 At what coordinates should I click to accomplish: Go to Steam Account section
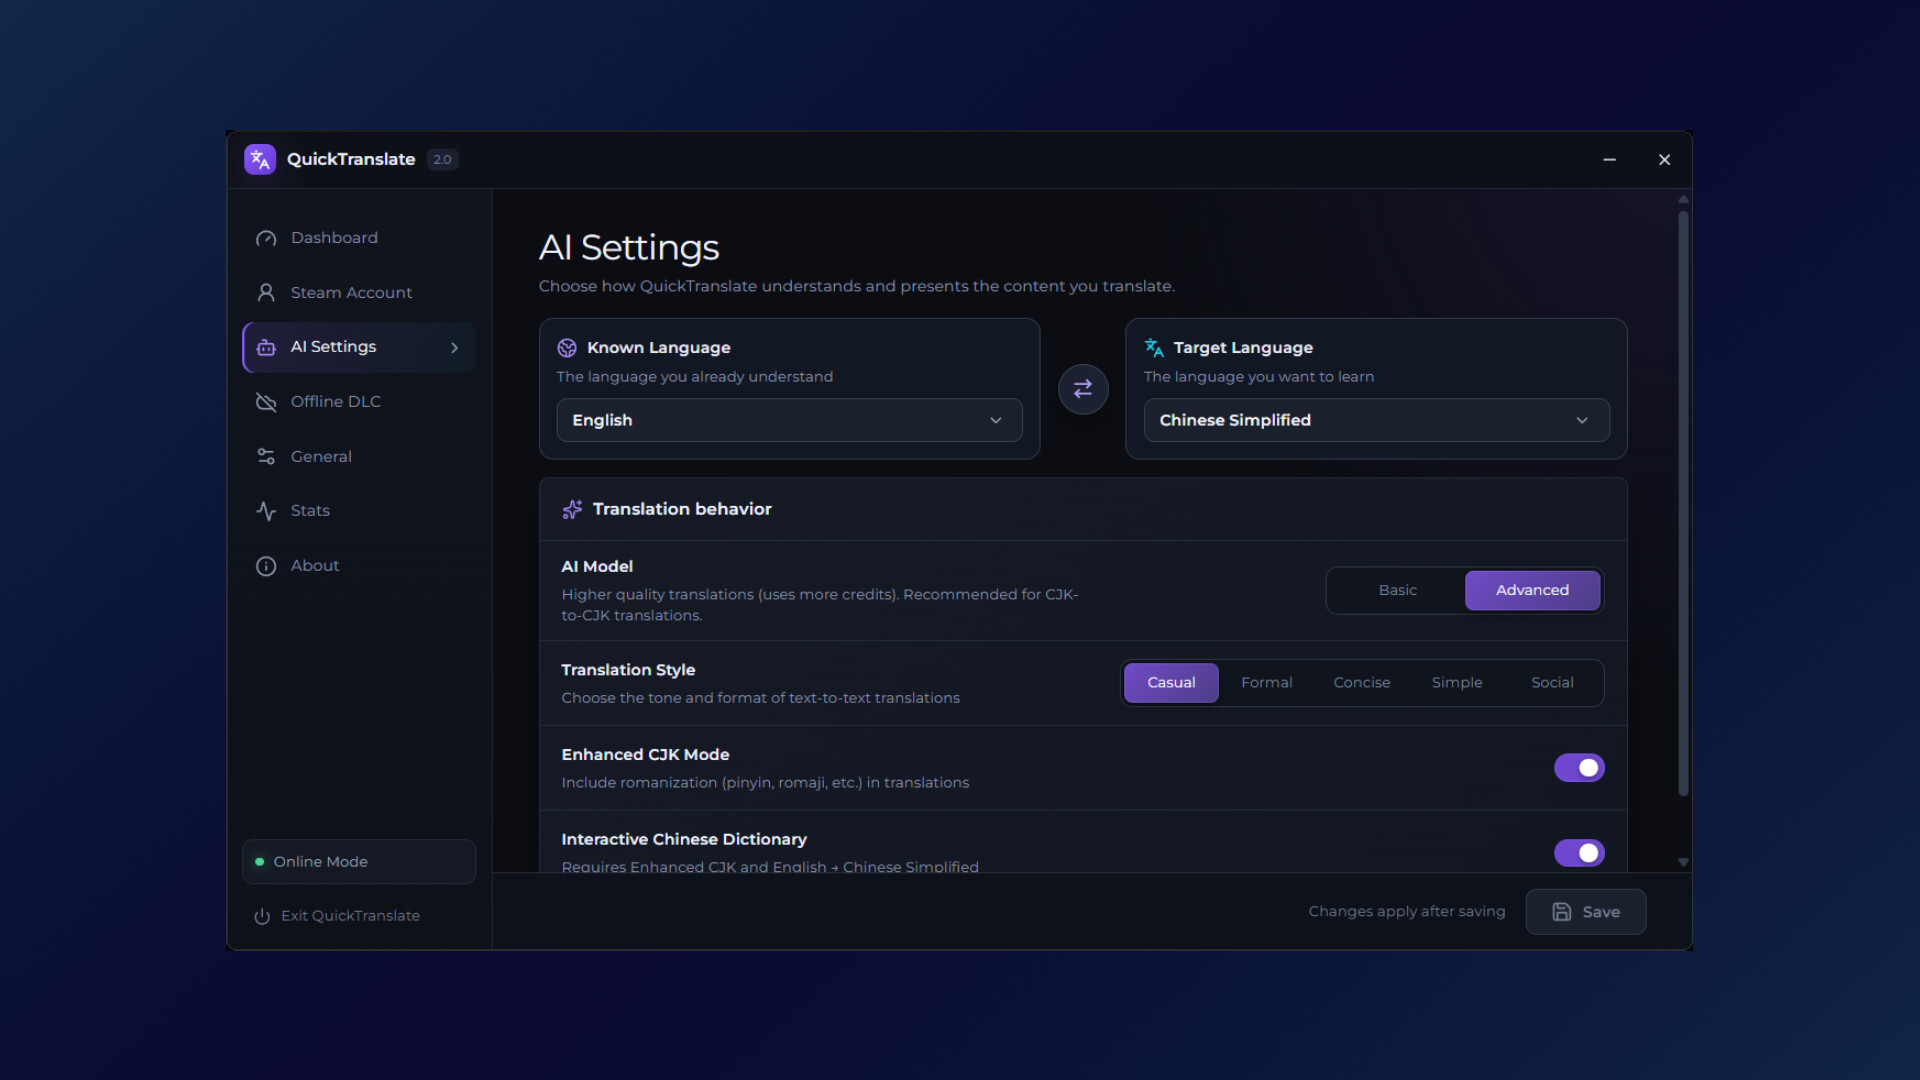coord(359,293)
